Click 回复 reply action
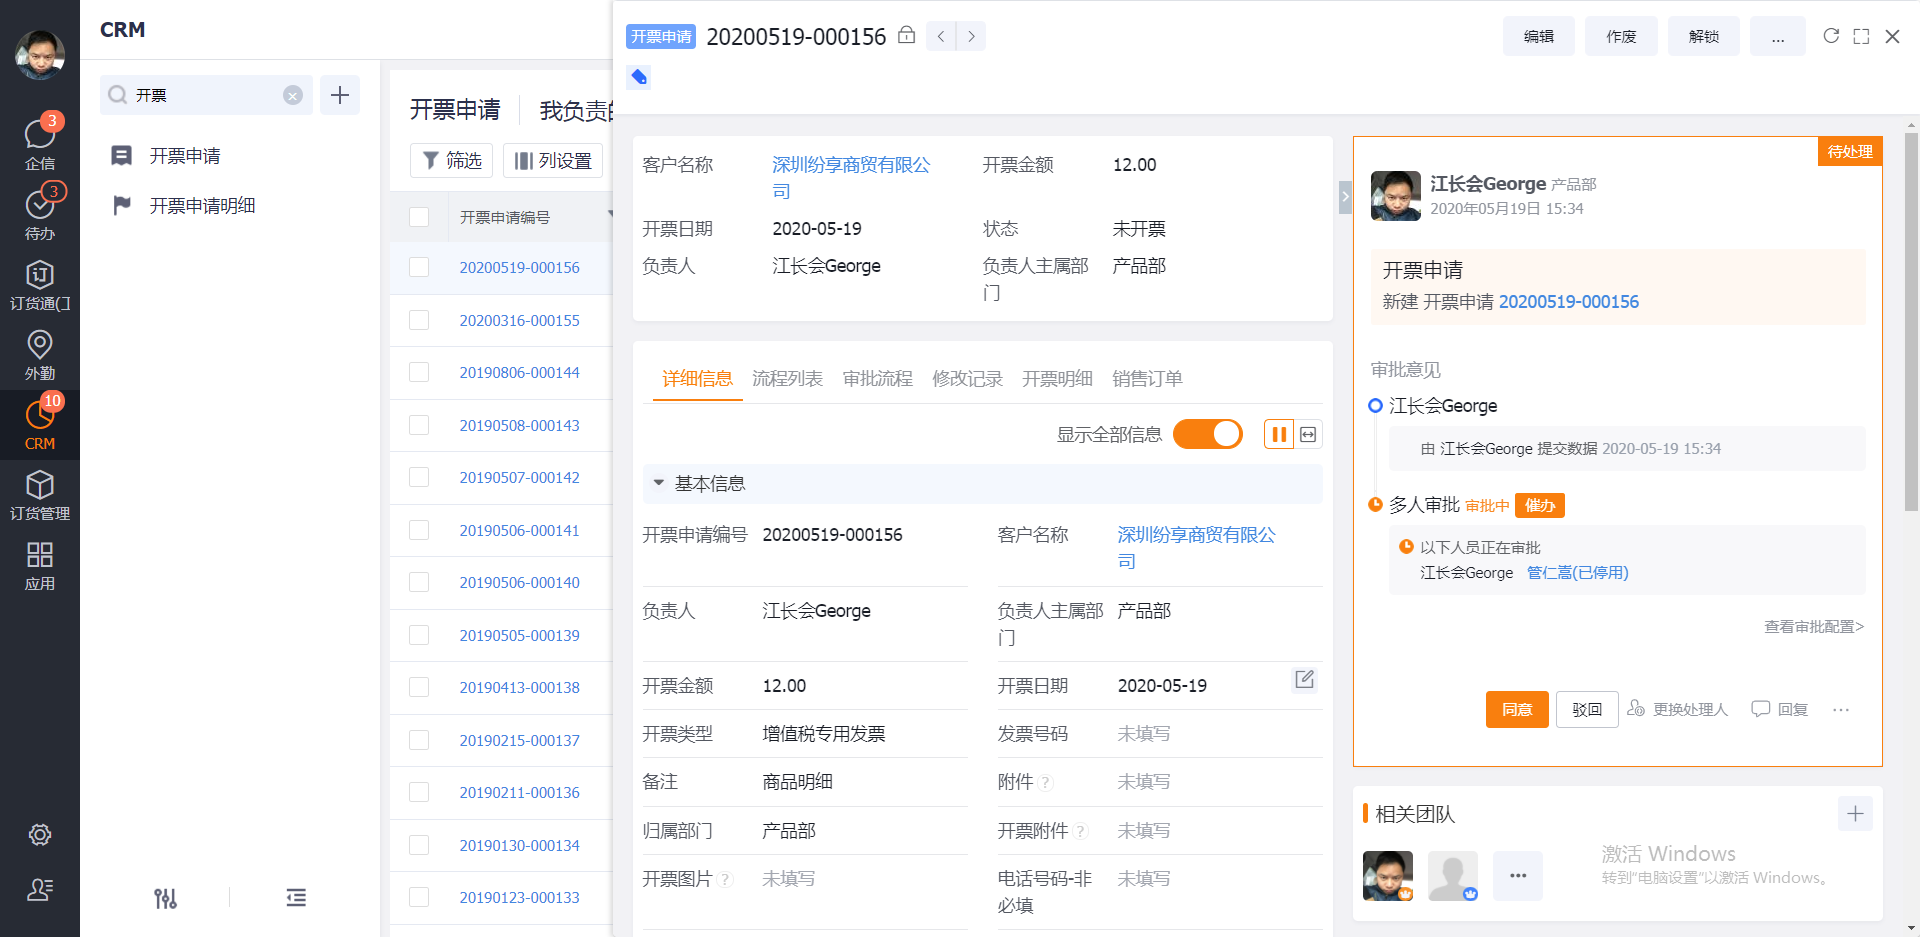Screen dimensions: 1920x937 1779,709
